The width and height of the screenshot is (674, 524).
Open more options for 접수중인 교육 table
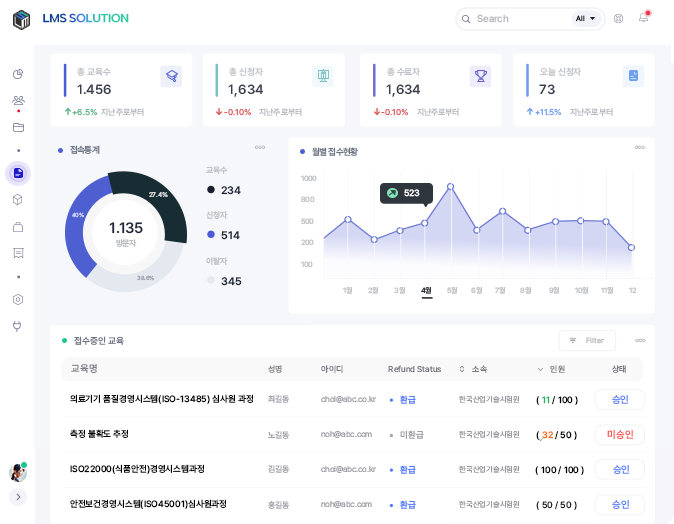pyautogui.click(x=640, y=340)
